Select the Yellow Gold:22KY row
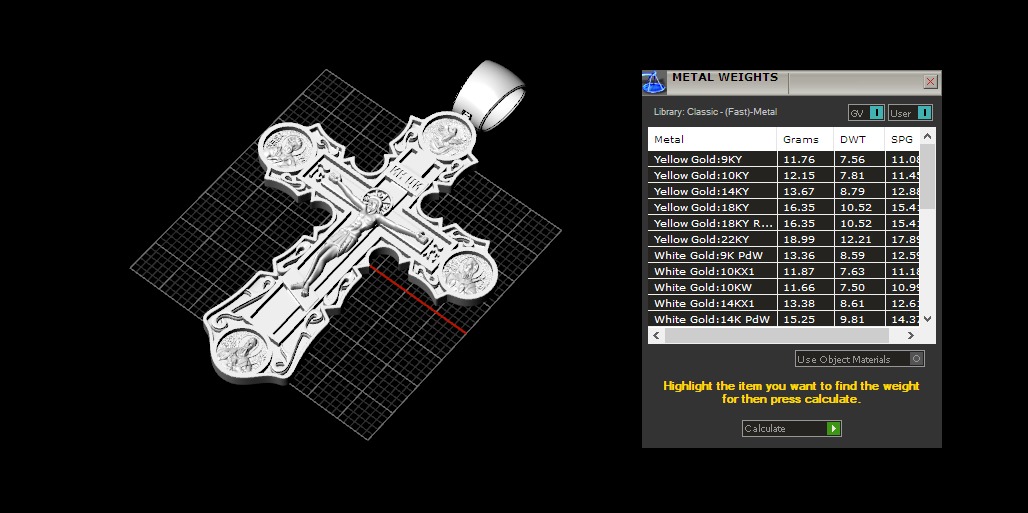This screenshot has width=1028, height=513. click(x=783, y=239)
